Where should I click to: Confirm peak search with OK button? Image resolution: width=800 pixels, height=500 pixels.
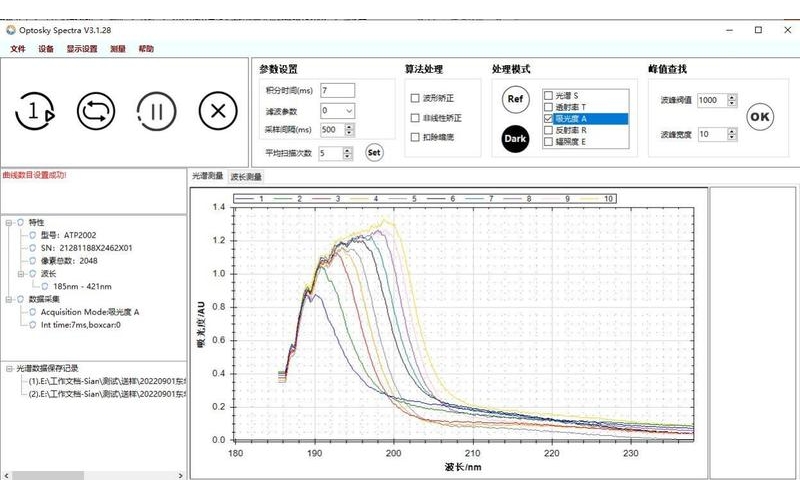[760, 117]
